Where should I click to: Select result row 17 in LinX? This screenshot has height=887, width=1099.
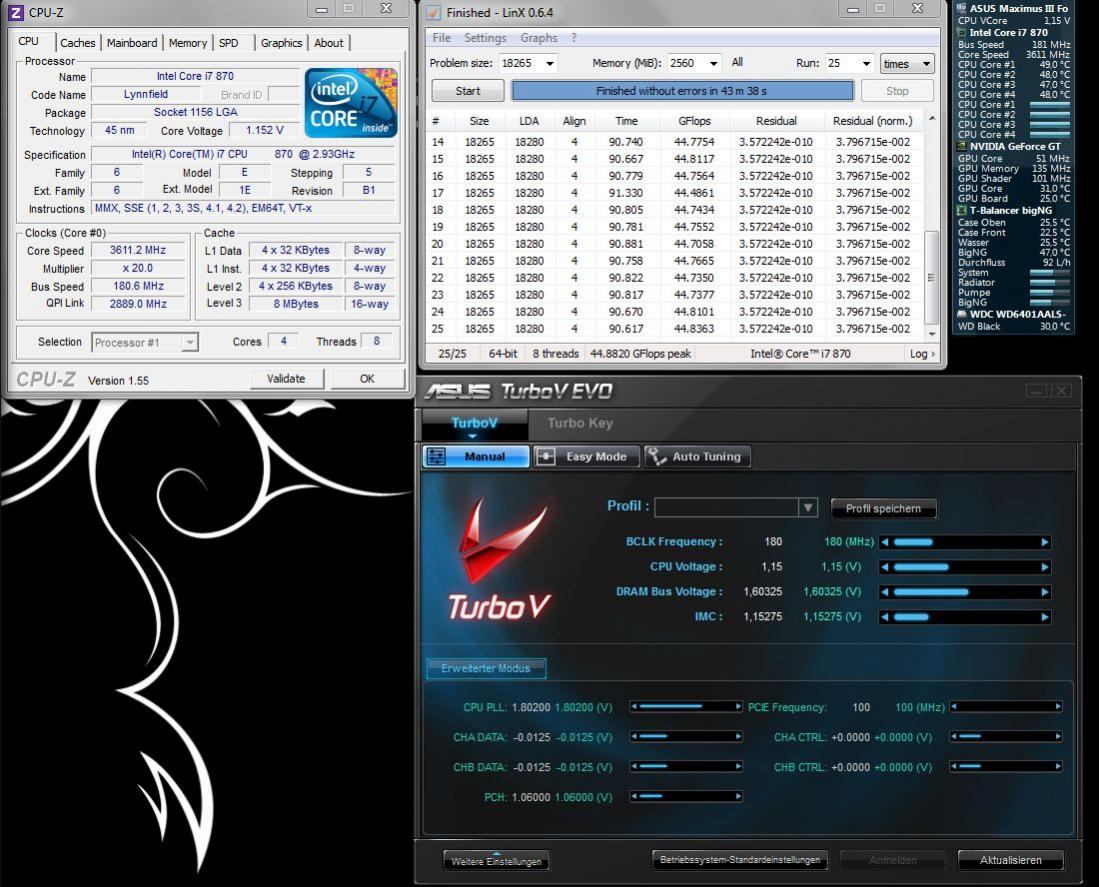pos(675,193)
